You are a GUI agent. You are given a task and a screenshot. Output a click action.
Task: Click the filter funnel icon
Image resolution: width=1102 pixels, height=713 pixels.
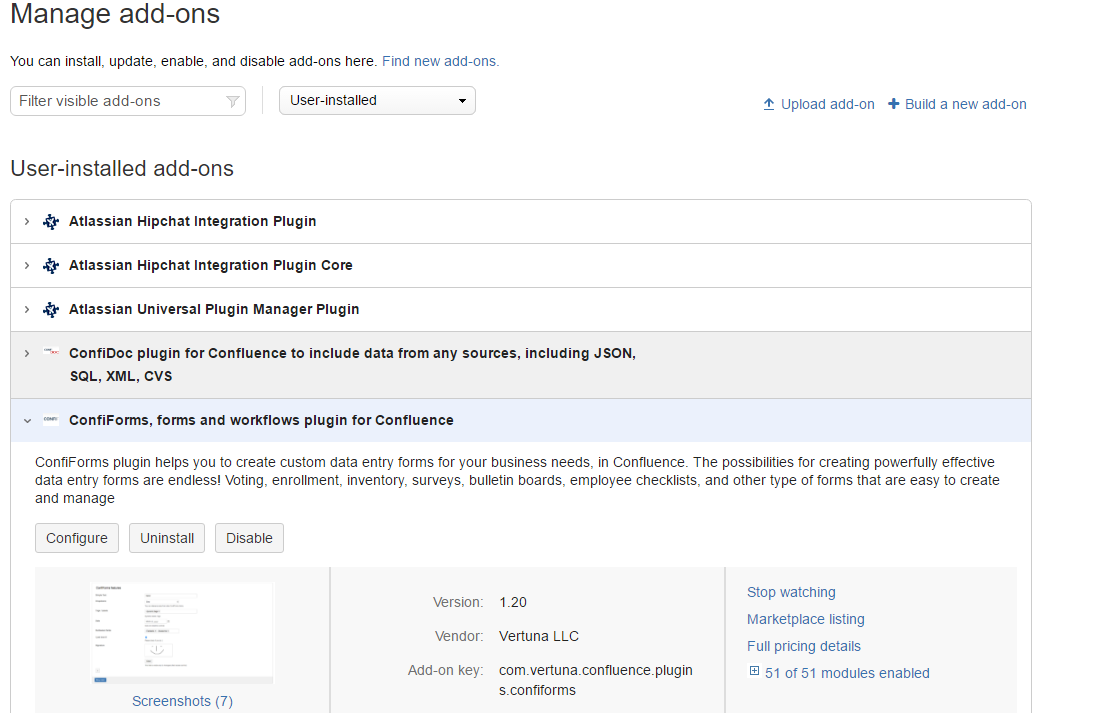(x=233, y=102)
